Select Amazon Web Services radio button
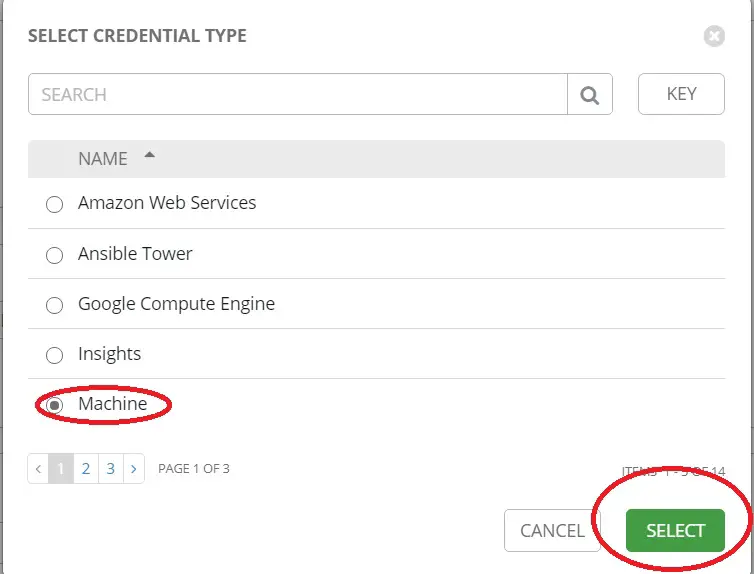The height and width of the screenshot is (574, 754). point(54,204)
